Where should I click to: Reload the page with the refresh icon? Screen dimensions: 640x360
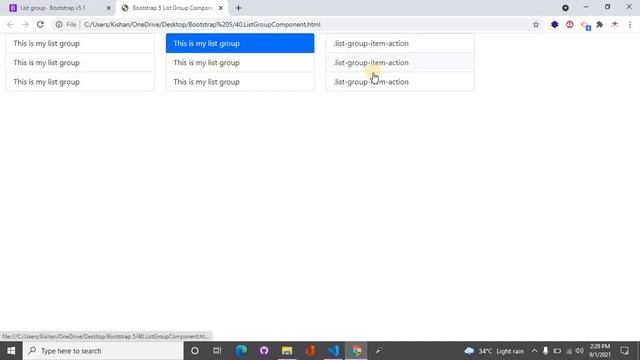click(x=40, y=24)
